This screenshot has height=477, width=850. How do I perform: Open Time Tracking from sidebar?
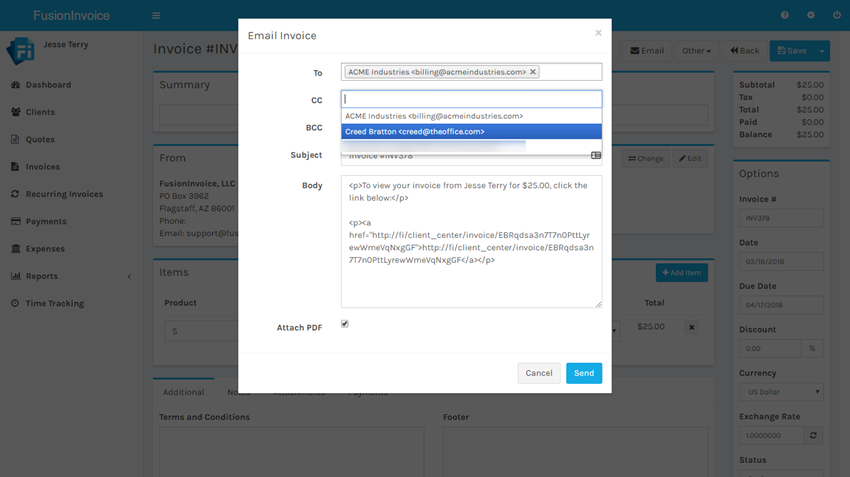[54, 303]
